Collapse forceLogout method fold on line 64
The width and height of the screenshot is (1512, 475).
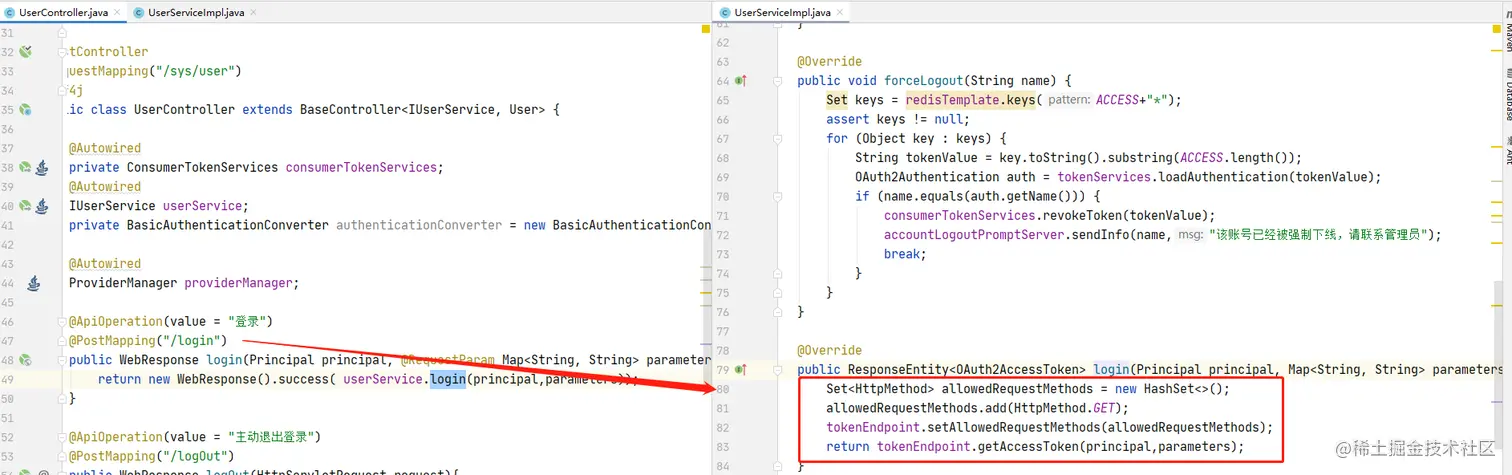click(x=777, y=80)
